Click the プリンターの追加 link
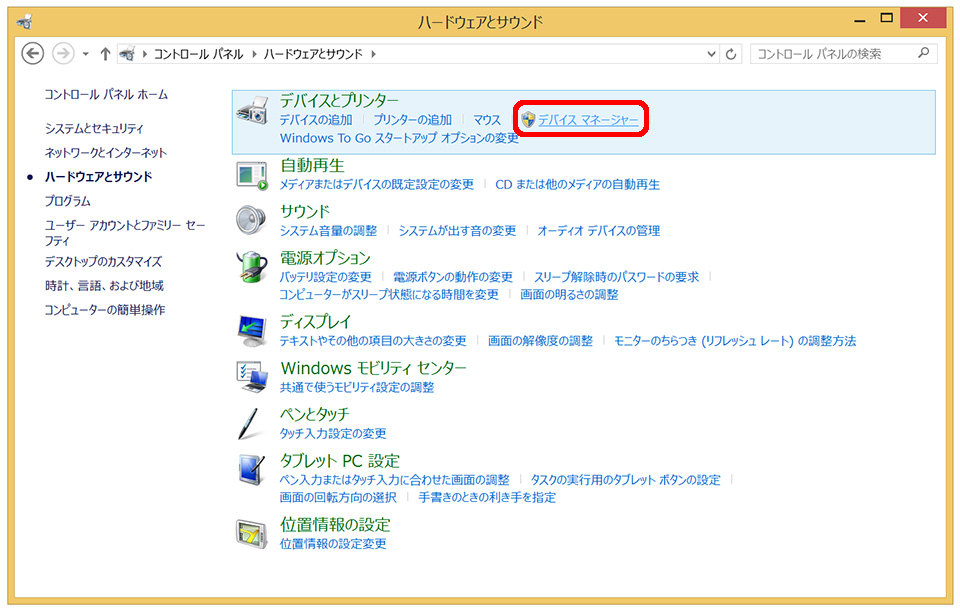 pos(413,120)
